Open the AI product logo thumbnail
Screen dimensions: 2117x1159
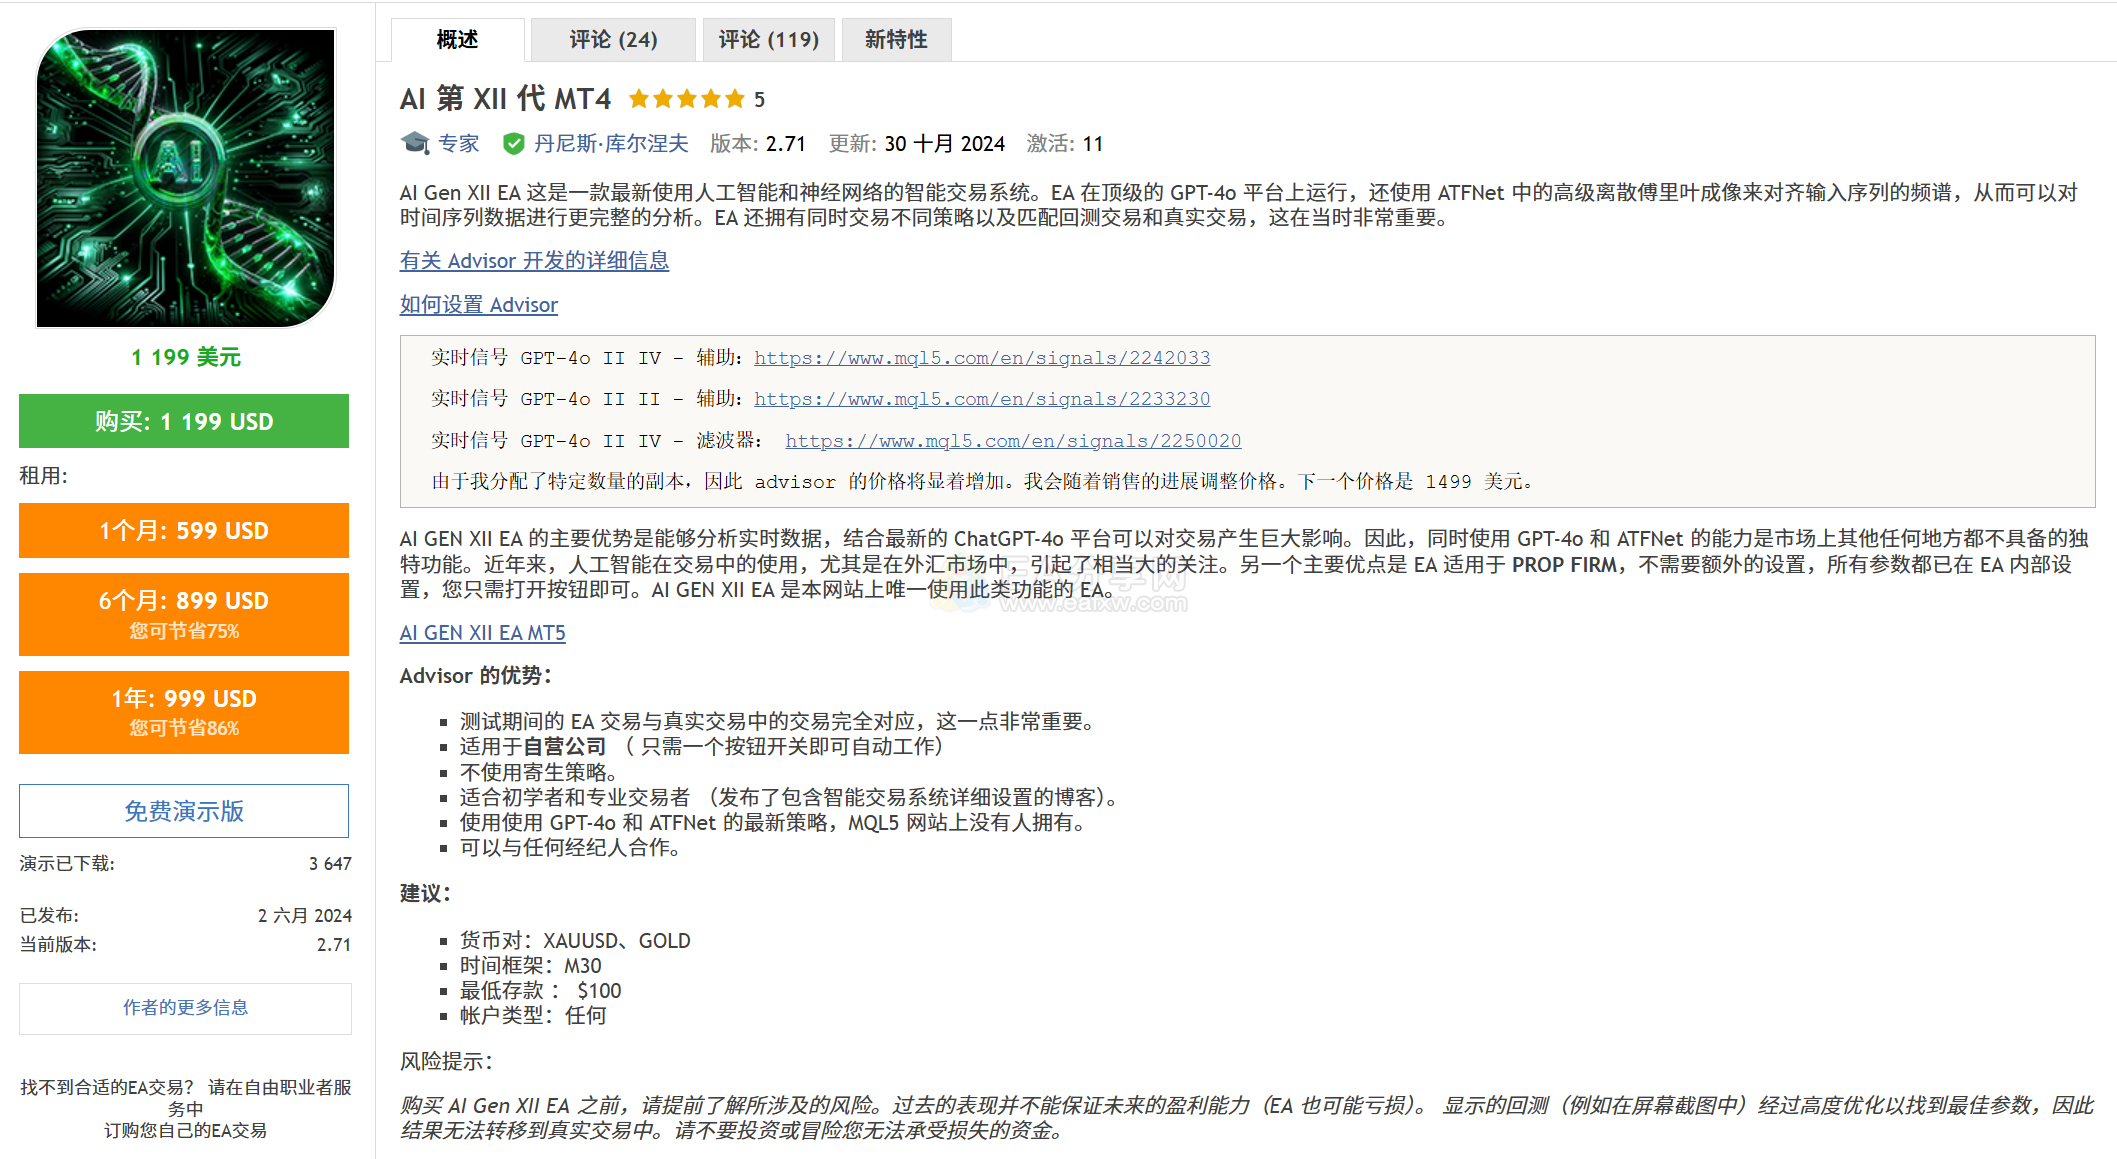tap(186, 178)
